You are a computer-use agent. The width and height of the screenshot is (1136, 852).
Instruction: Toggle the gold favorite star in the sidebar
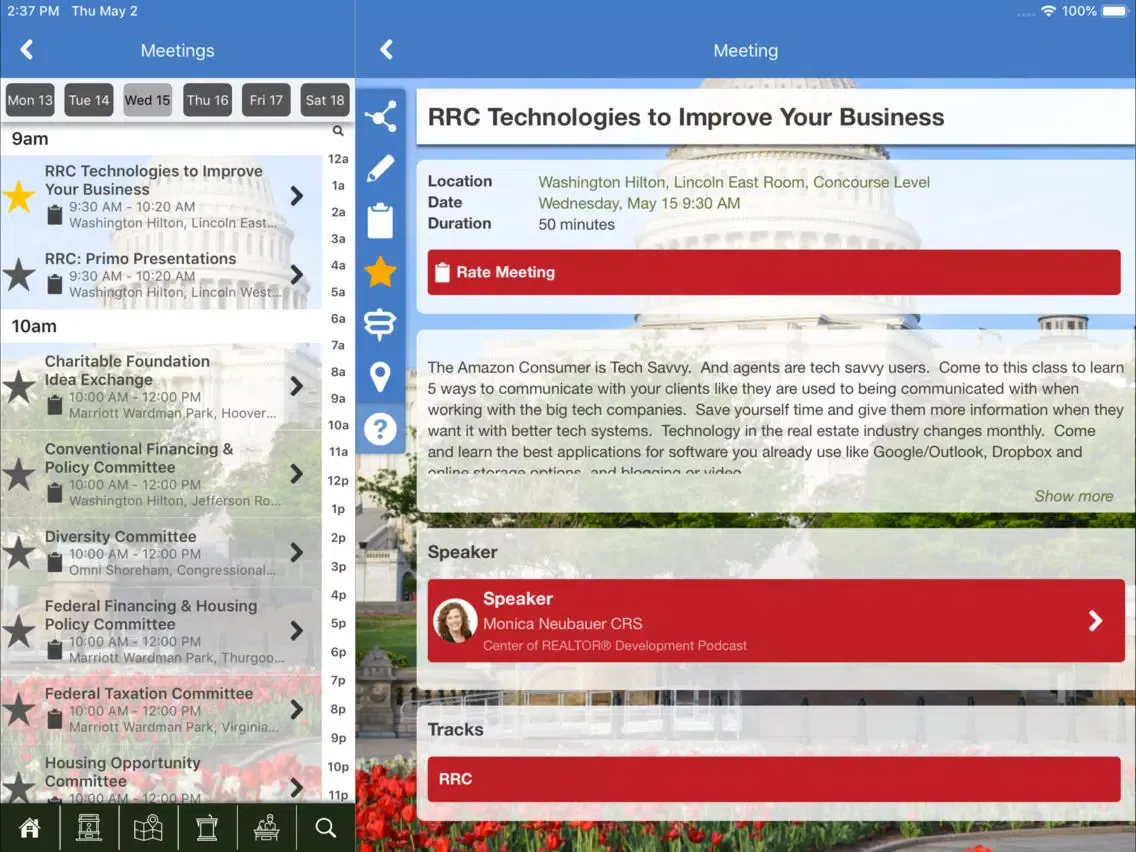(380, 272)
